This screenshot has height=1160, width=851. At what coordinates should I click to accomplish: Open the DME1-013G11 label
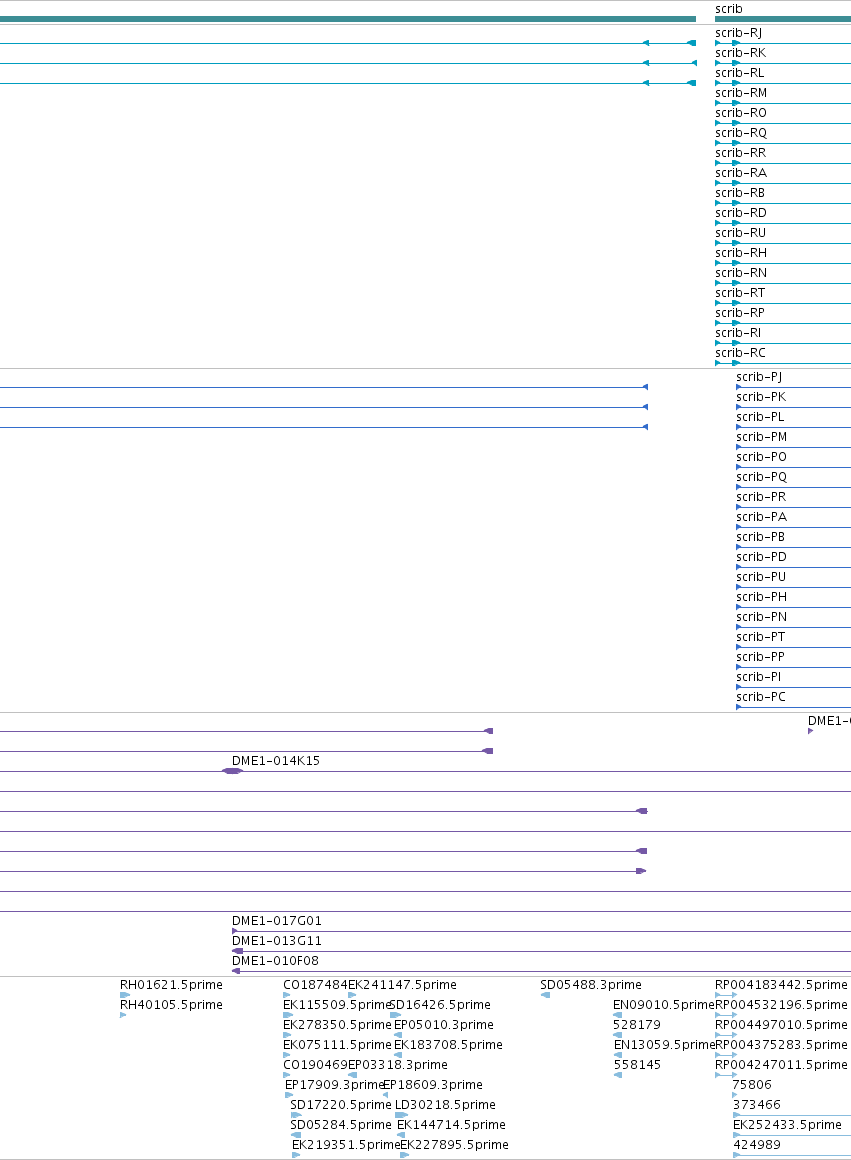click(x=277, y=940)
